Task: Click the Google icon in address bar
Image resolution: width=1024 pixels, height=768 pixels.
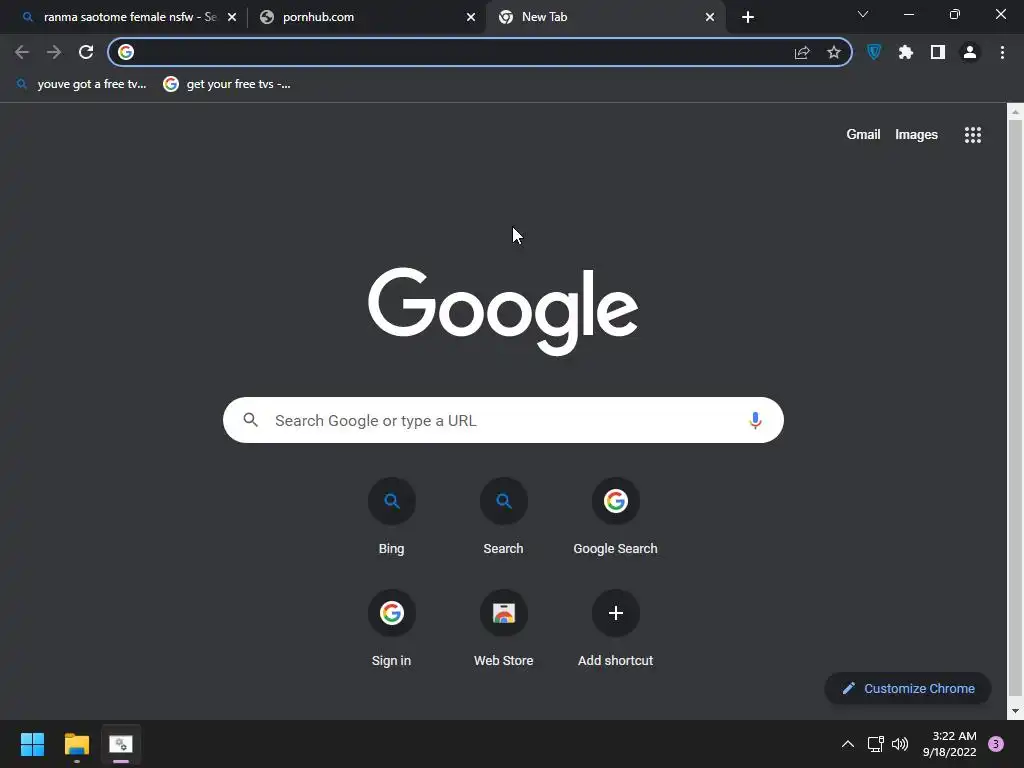Action: click(126, 52)
